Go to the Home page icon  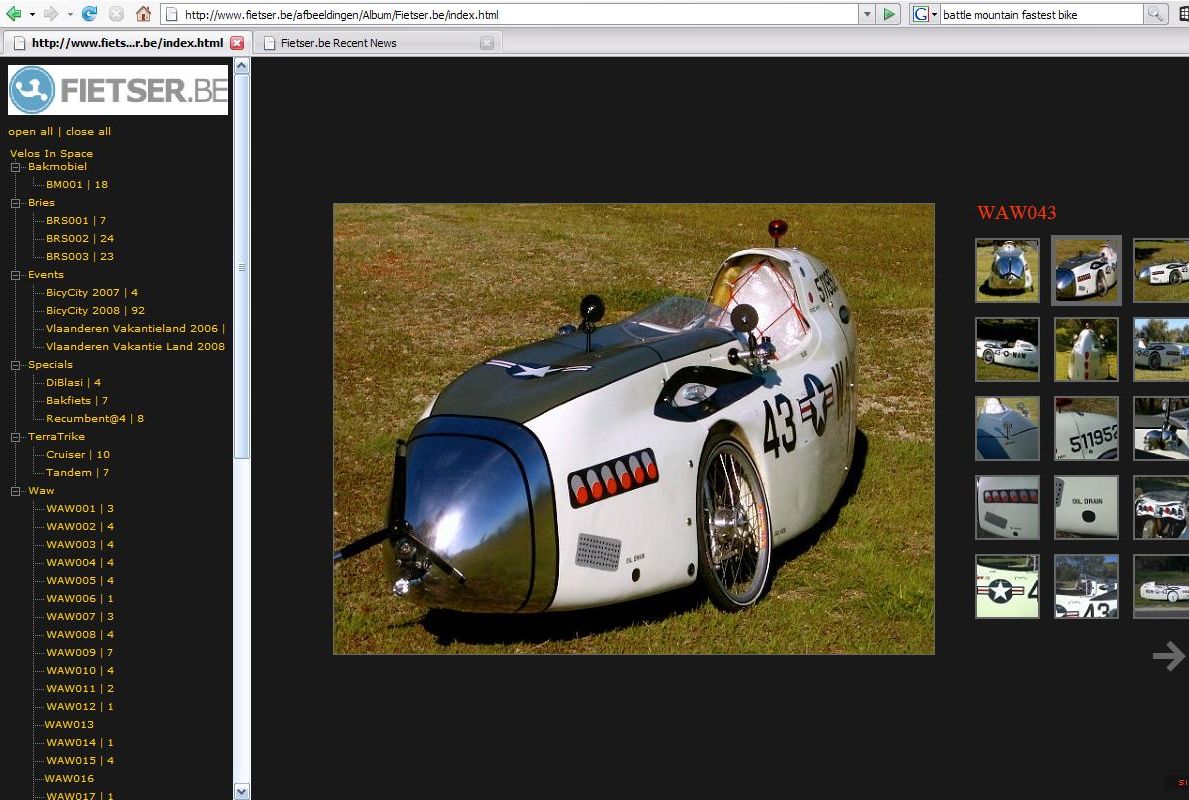(143, 14)
